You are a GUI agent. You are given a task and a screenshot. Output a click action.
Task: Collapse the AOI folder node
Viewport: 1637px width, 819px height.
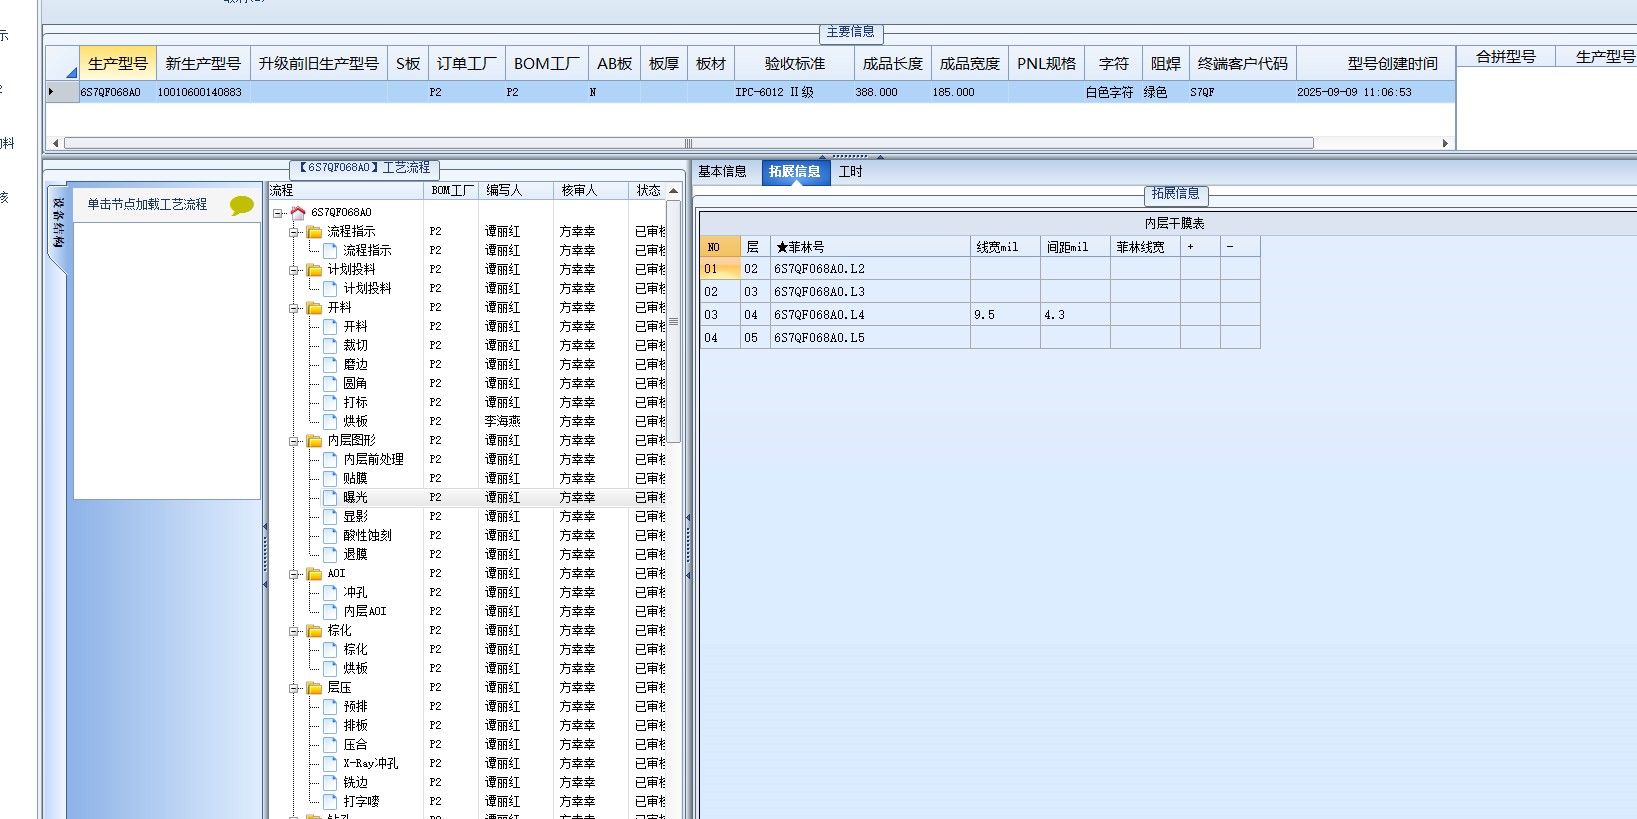(x=295, y=574)
